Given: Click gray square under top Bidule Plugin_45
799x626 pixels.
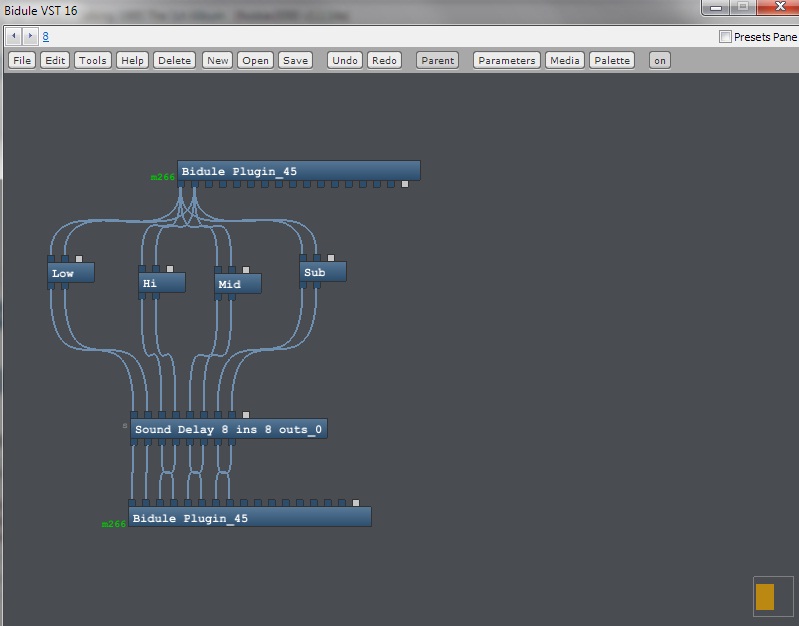Looking at the screenshot, I should click(405, 184).
